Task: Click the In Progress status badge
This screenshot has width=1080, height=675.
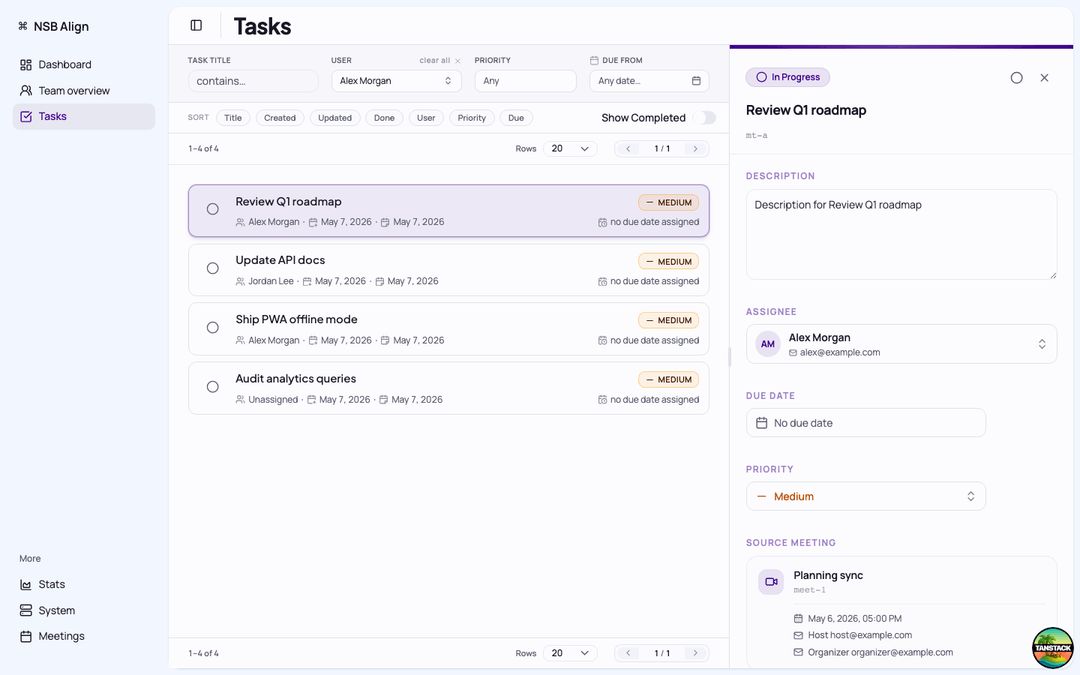Action: (x=788, y=77)
